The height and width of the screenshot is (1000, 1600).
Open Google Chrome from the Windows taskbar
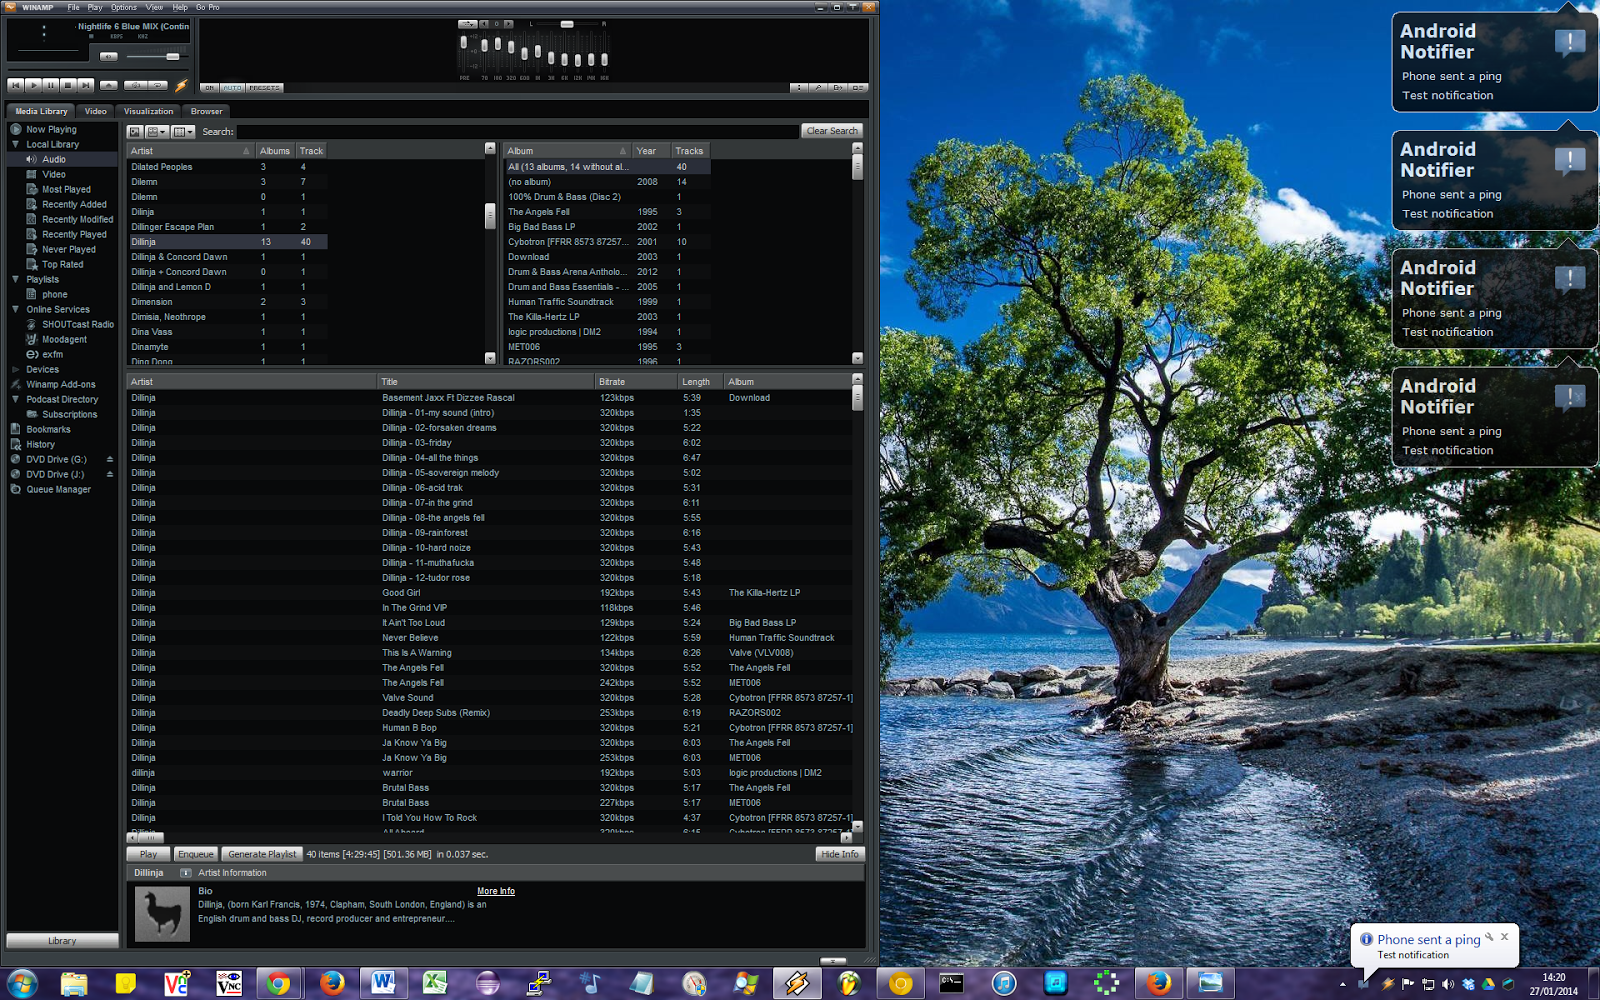(x=279, y=984)
